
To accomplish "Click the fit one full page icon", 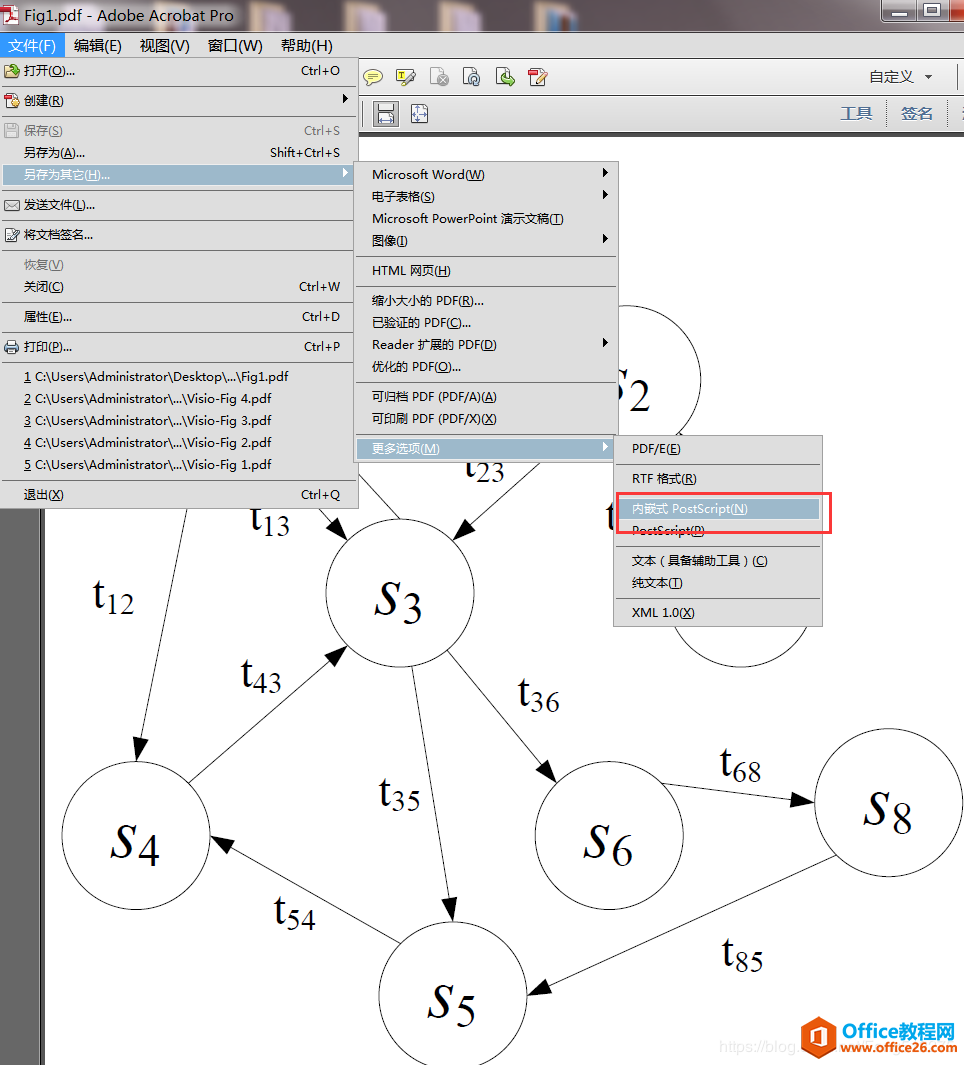I will (419, 113).
